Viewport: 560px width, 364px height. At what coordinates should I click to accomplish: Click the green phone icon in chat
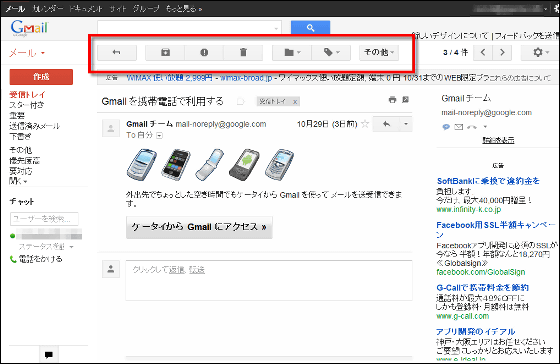13,259
